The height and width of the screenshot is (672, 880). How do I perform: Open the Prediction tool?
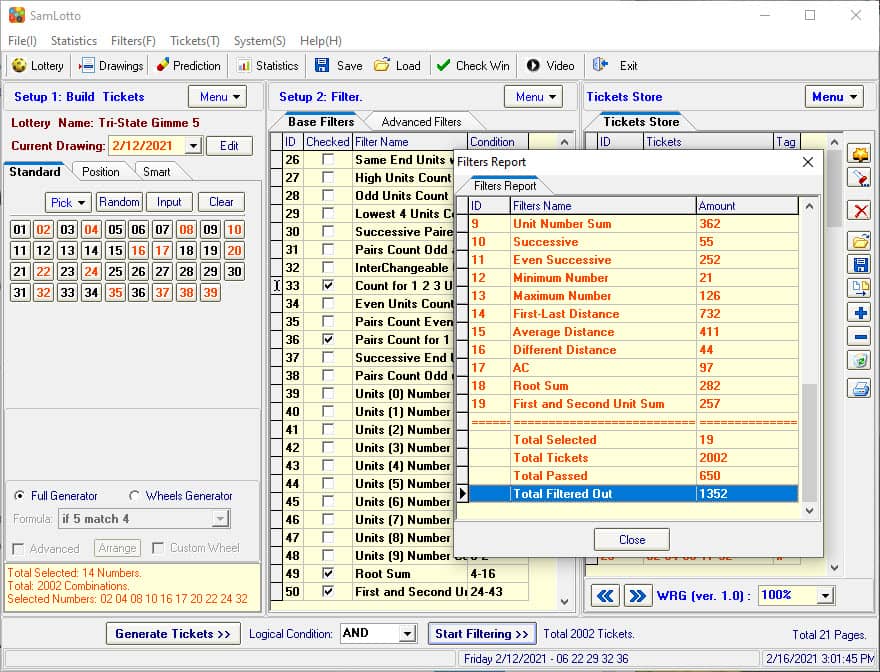pos(189,66)
